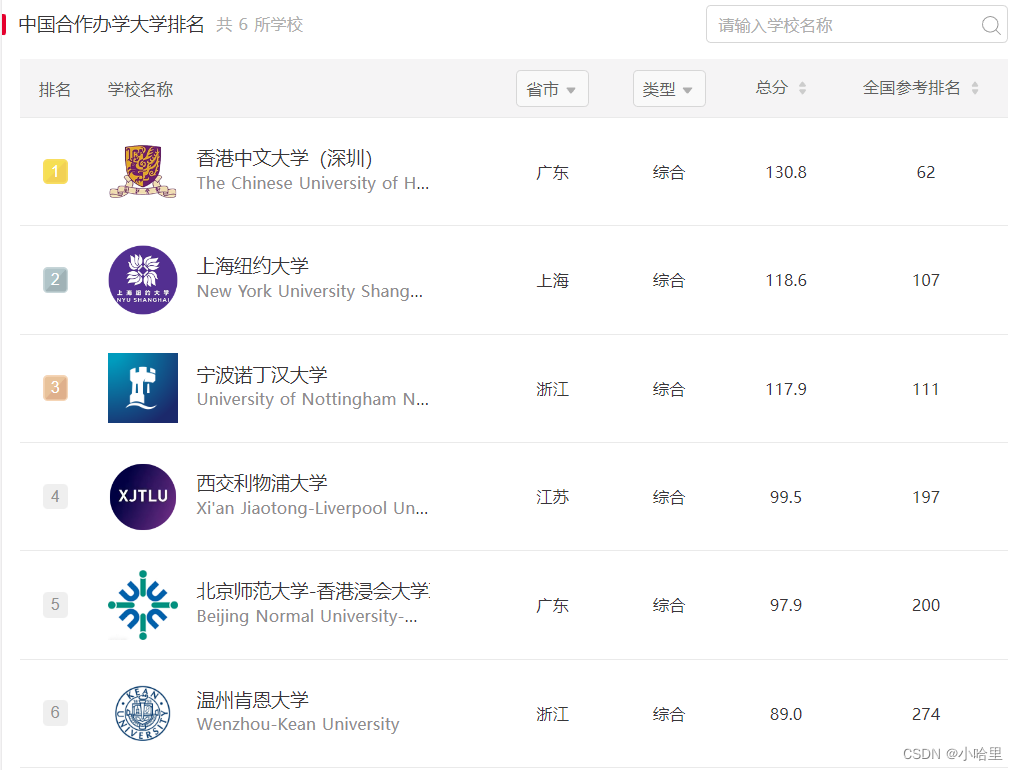This screenshot has height=770, width=1018.
Task: Open the 类型 type filter dropdown
Action: 669,88
